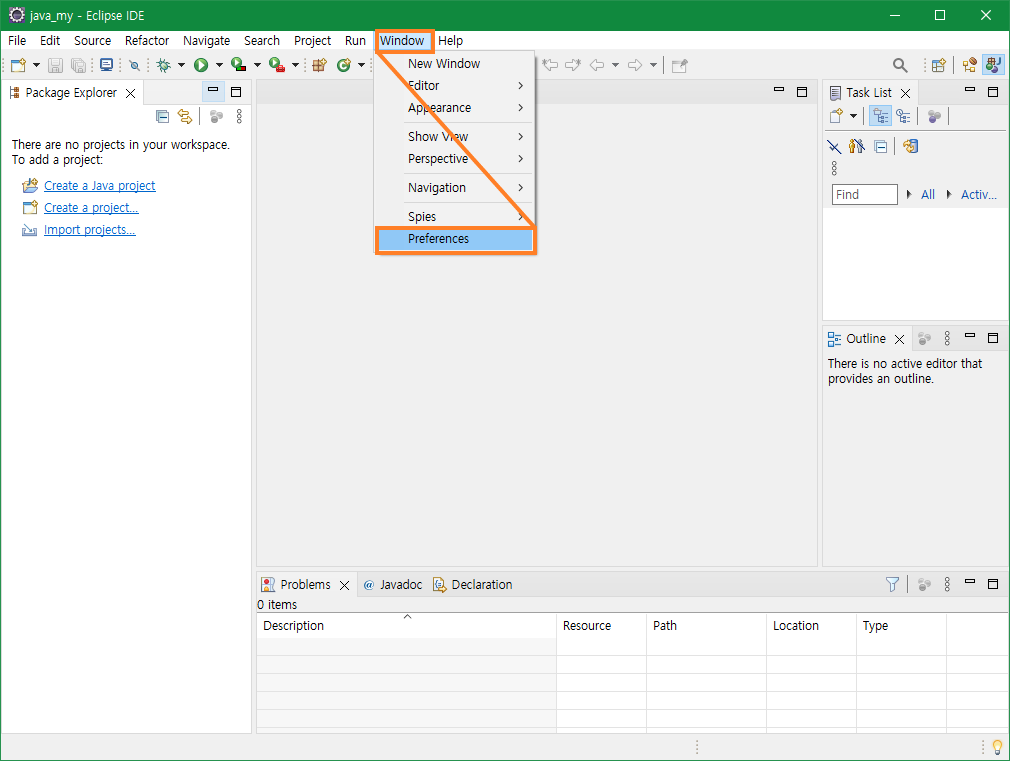Toggle Hide Completed Tasks icon in Task List
The width and height of the screenshot is (1010, 761).
tap(834, 147)
